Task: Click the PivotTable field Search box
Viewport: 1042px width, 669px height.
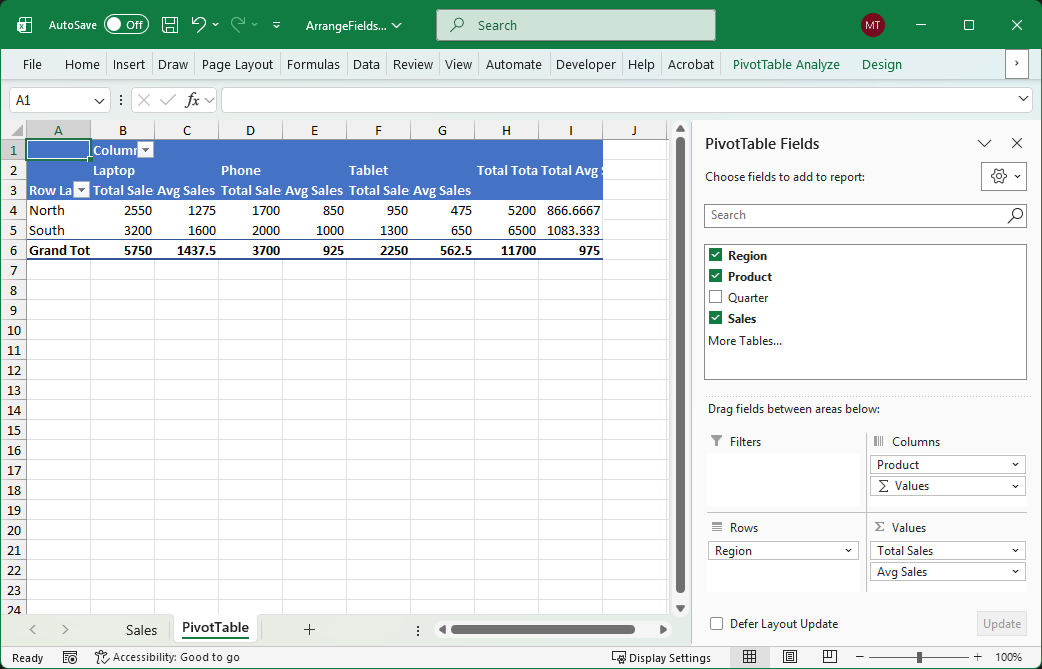Action: tap(865, 215)
